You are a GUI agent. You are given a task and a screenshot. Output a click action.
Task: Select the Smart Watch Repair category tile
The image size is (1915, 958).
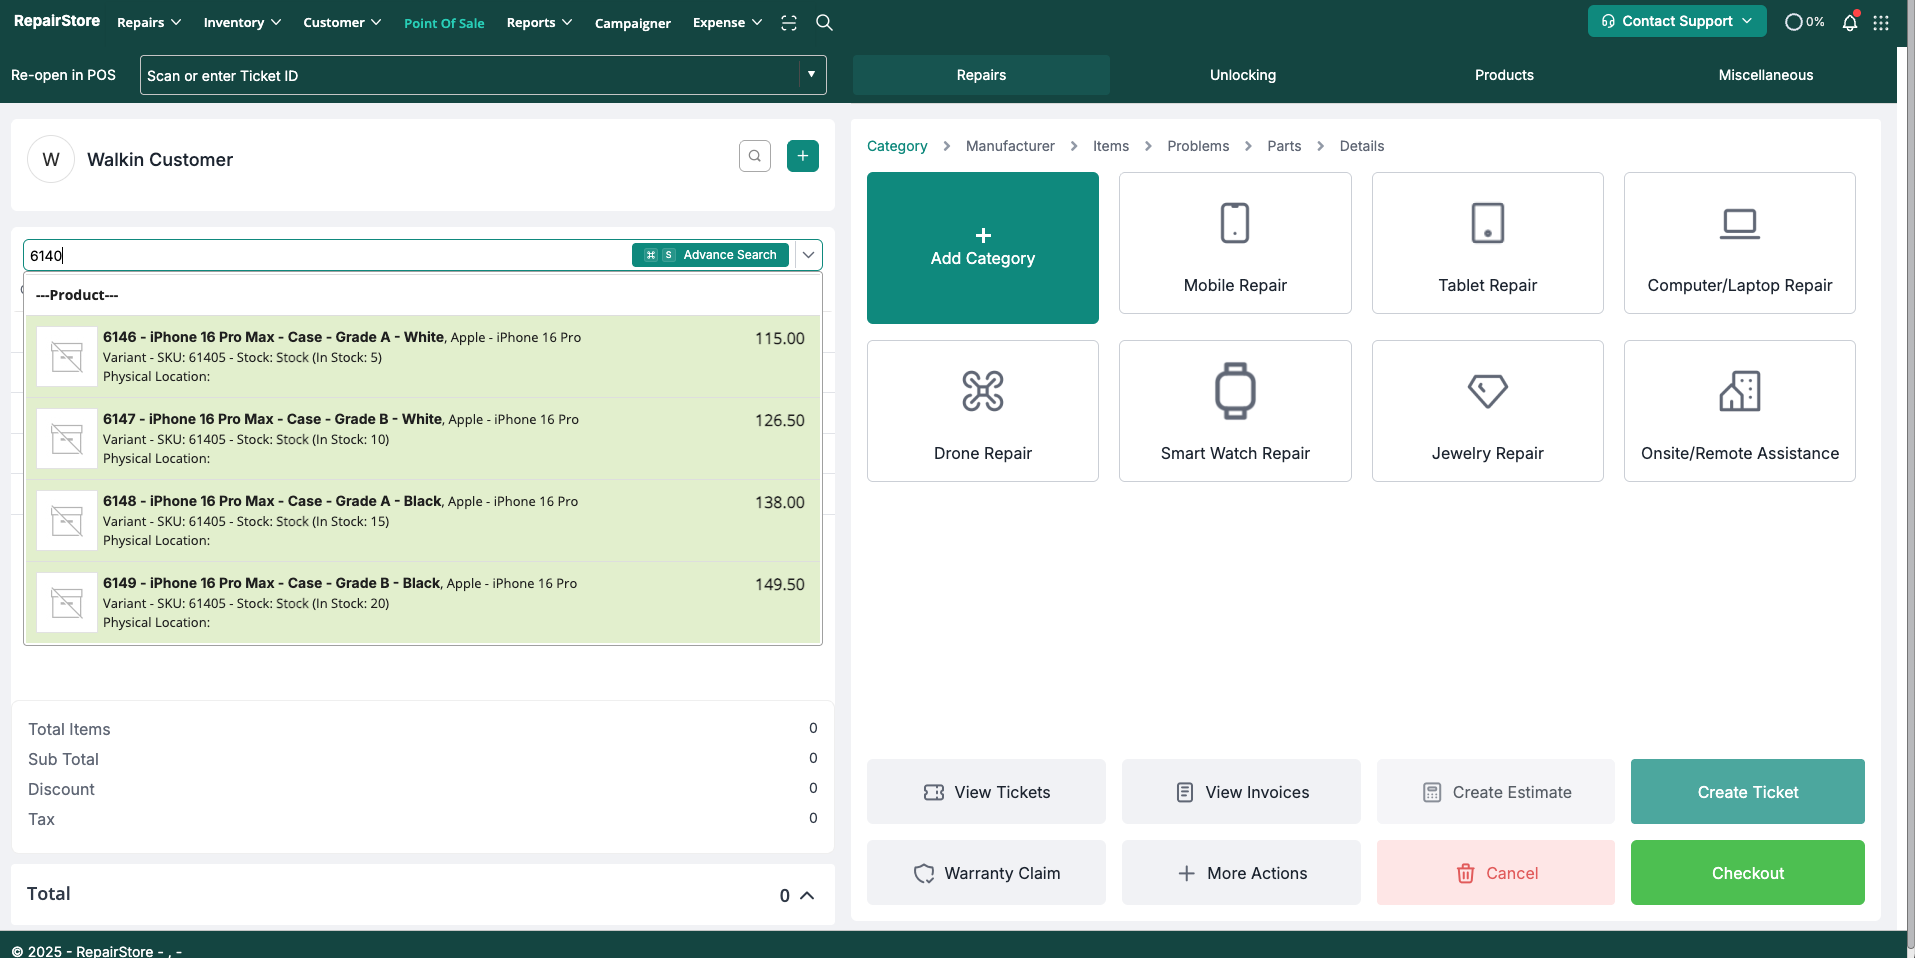[x=1235, y=411]
